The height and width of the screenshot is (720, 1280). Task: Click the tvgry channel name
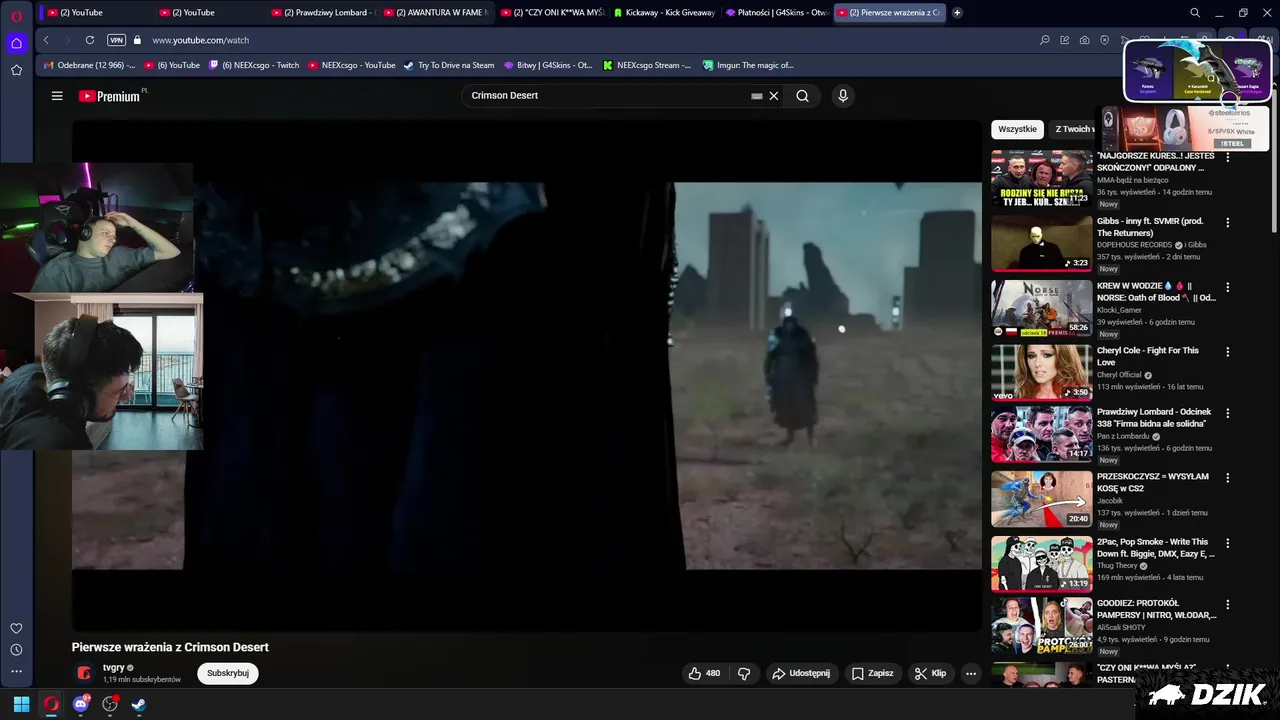click(x=114, y=667)
